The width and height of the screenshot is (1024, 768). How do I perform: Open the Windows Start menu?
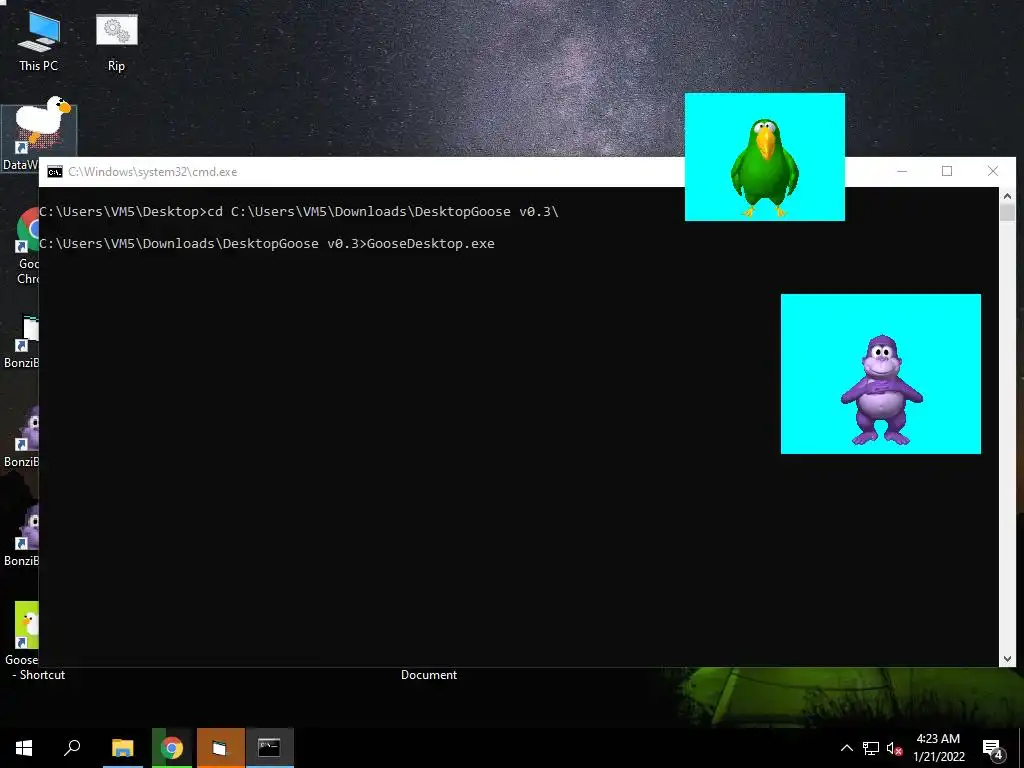coord(24,748)
